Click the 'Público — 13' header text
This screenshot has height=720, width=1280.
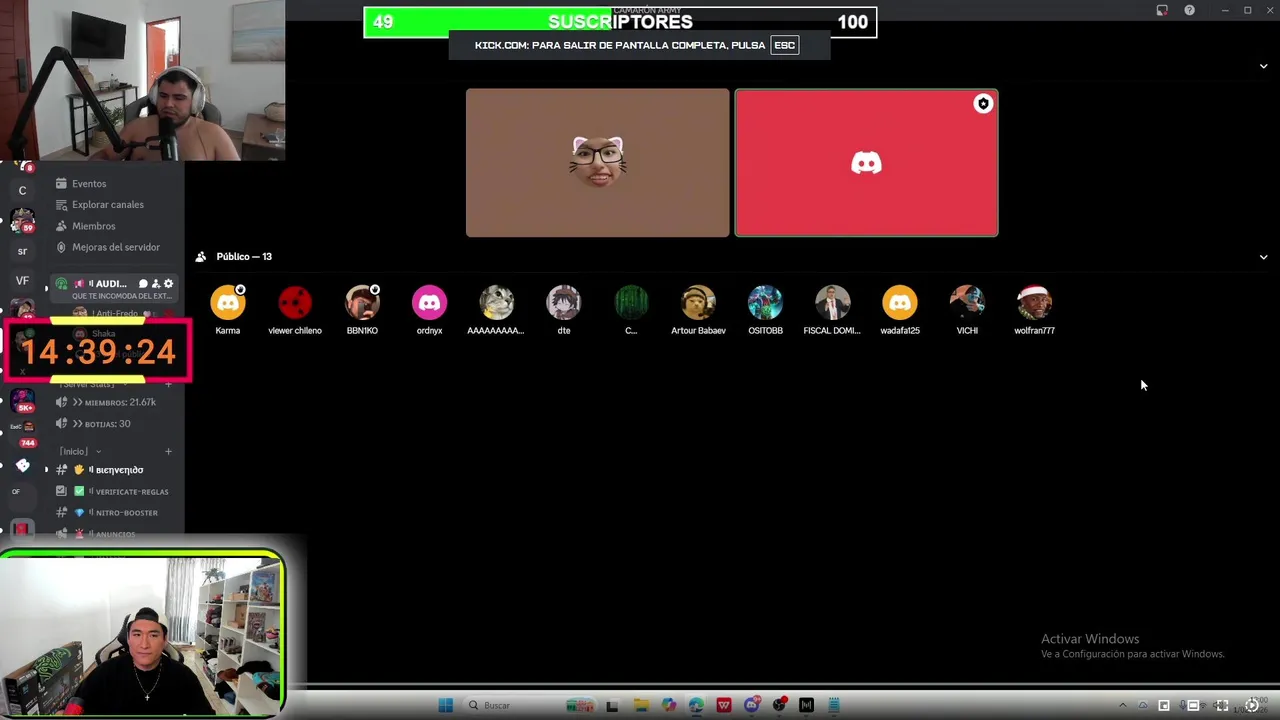pos(244,257)
